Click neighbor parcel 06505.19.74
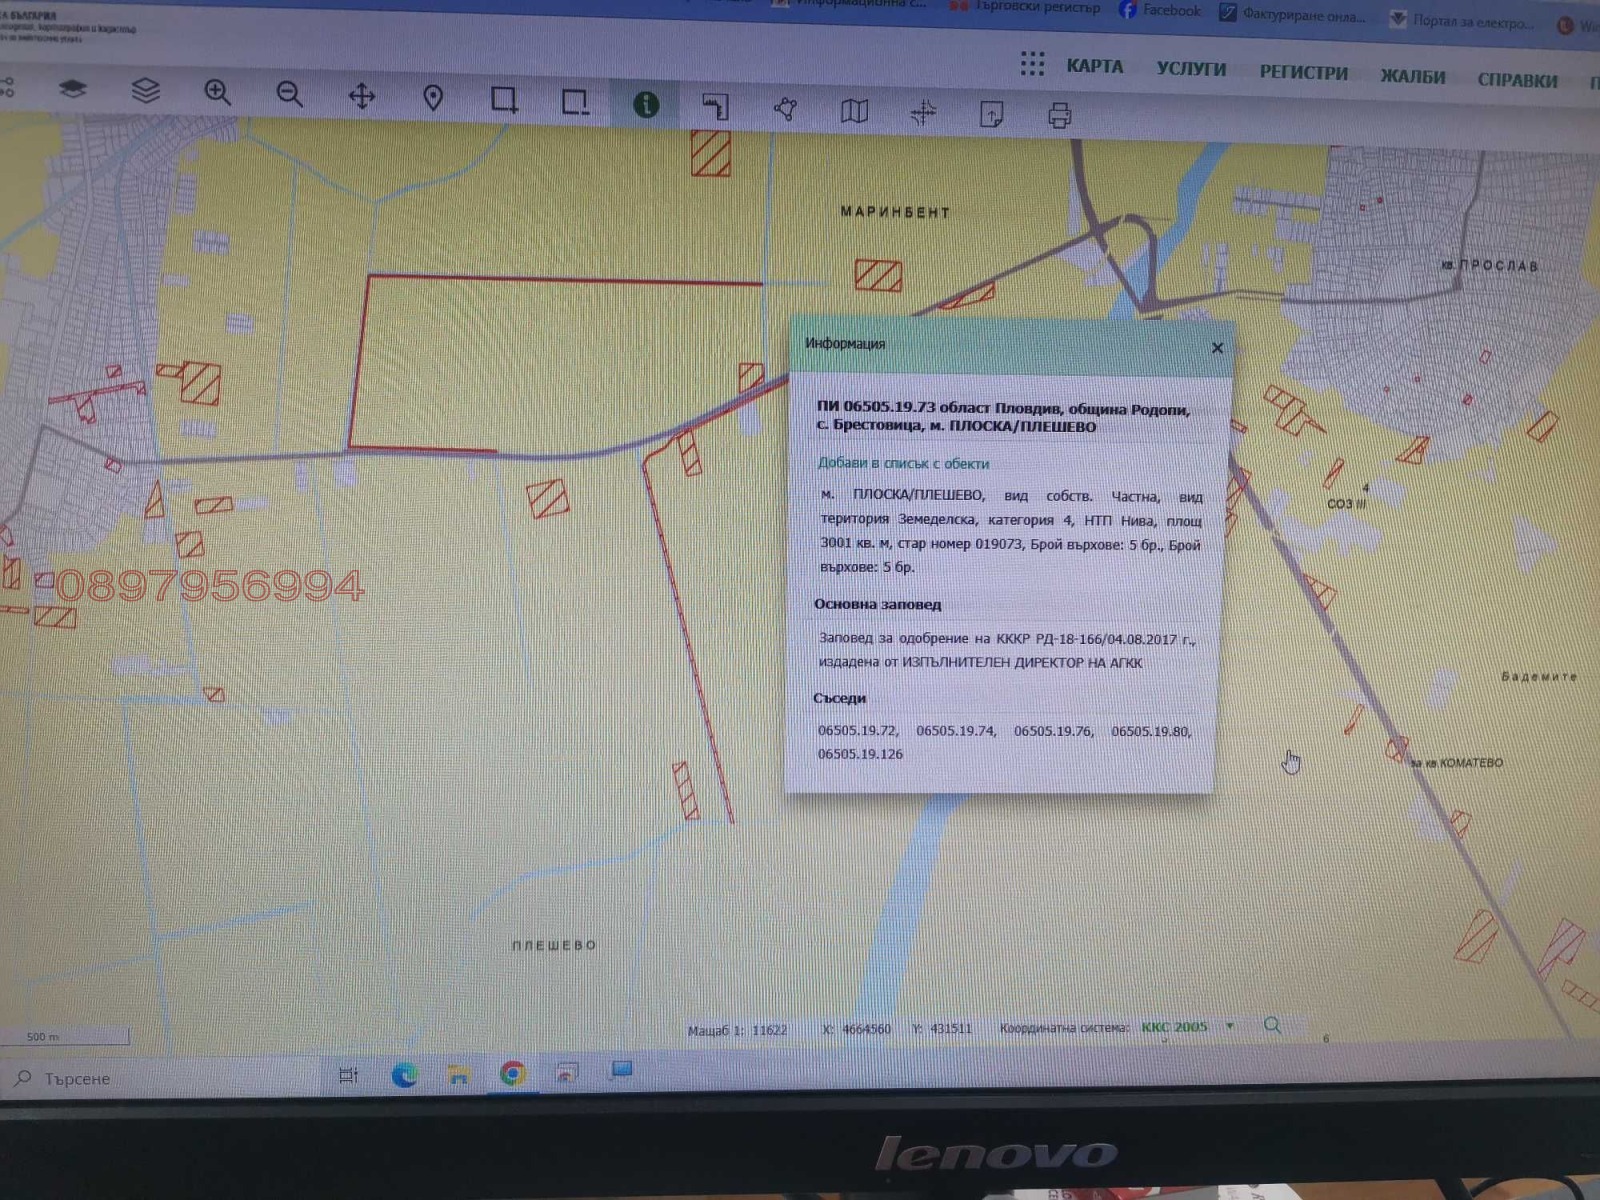The width and height of the screenshot is (1600, 1200). (956, 731)
